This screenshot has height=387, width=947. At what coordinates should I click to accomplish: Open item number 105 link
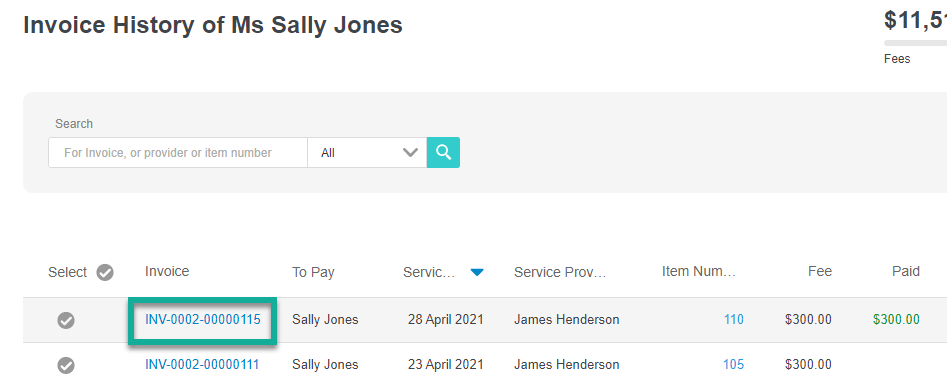click(734, 365)
